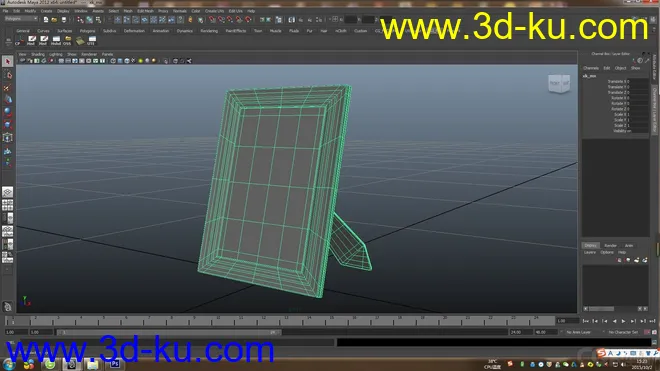Open Photoshop from the Windows taskbar
This screenshot has height=371, width=660.
pos(114,364)
